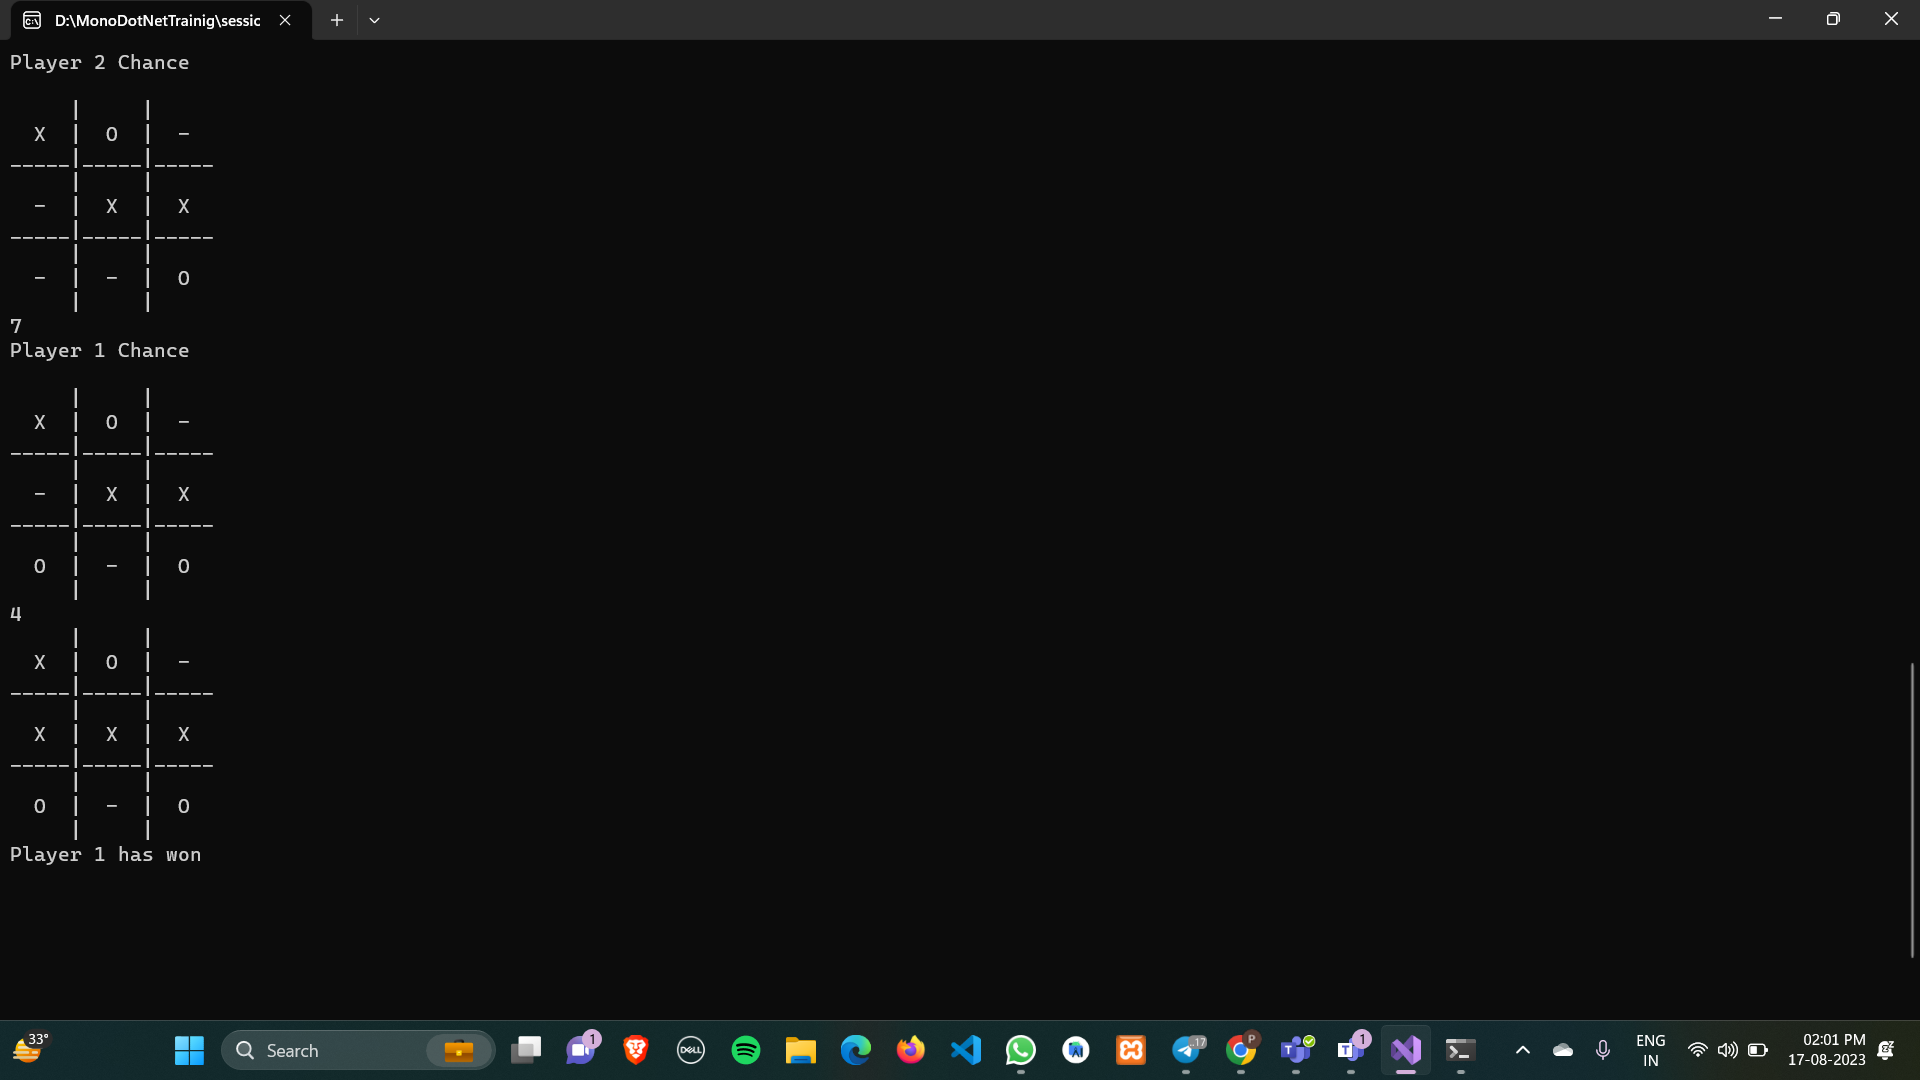Launch Brave browser from taskbar
This screenshot has height=1080, width=1920.
pos(636,1050)
